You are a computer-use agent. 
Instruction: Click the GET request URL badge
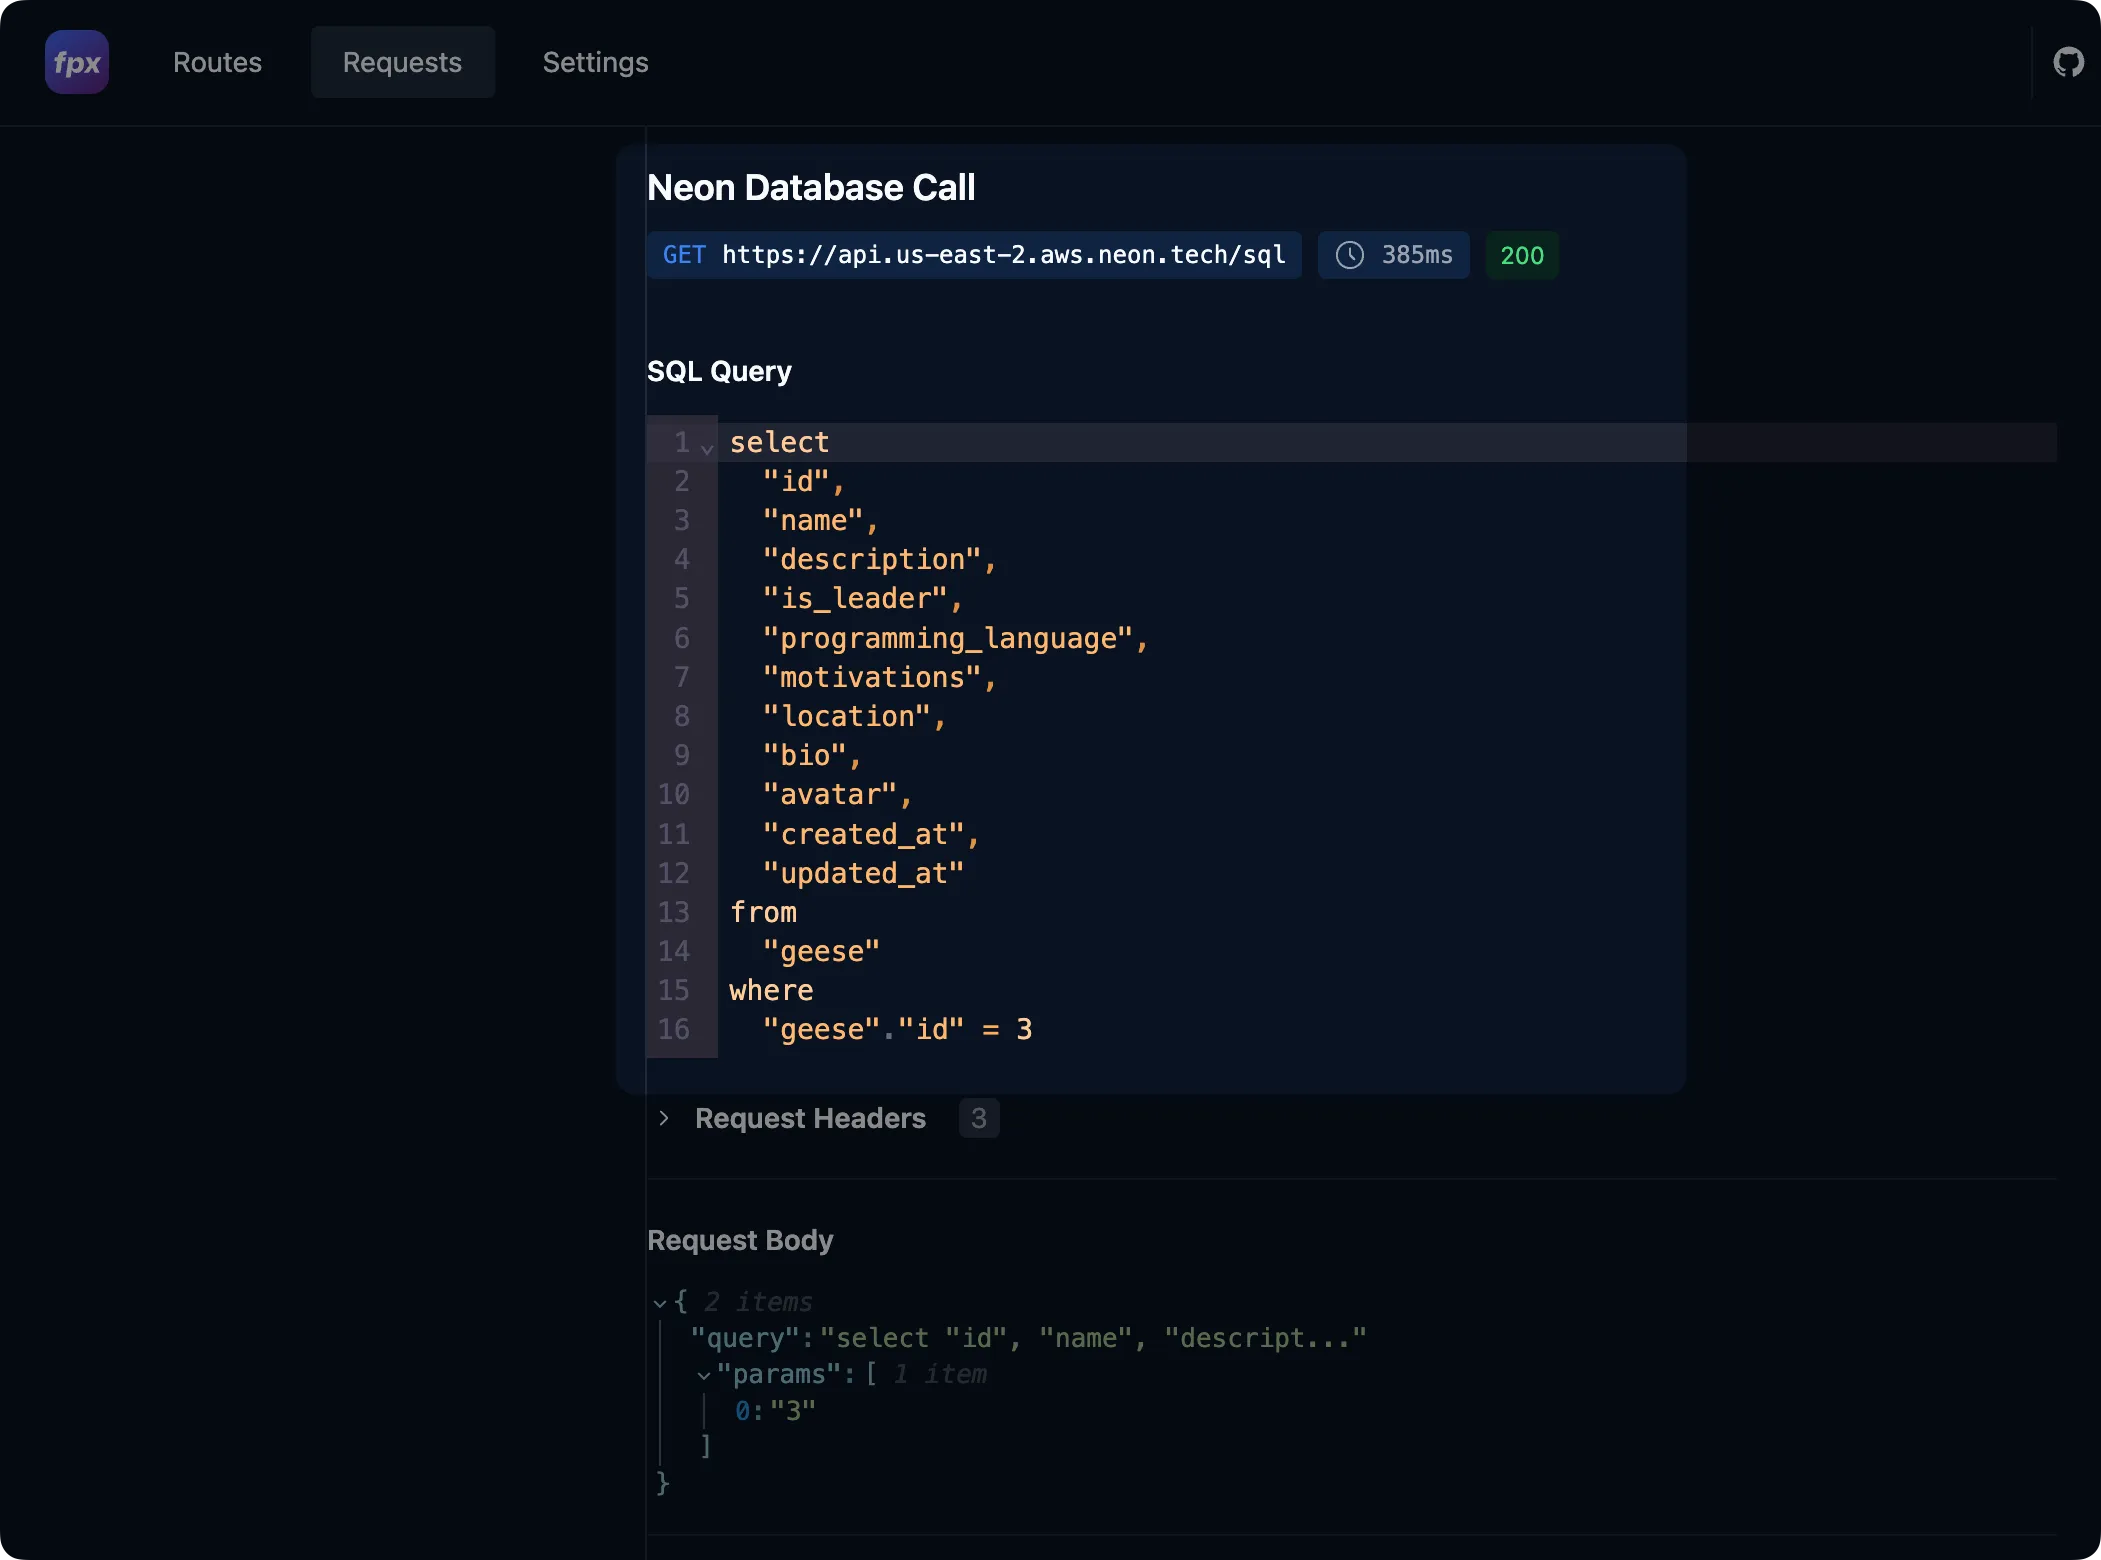click(x=974, y=255)
